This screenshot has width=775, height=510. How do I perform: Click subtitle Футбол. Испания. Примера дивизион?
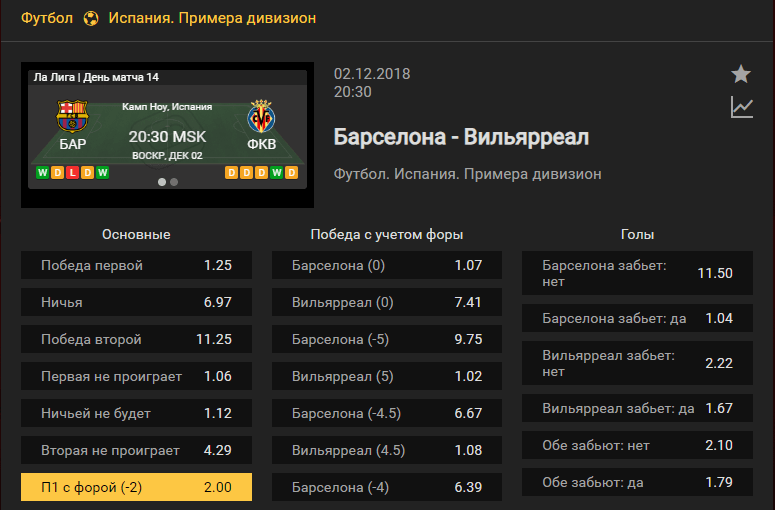pyautogui.click(x=468, y=174)
